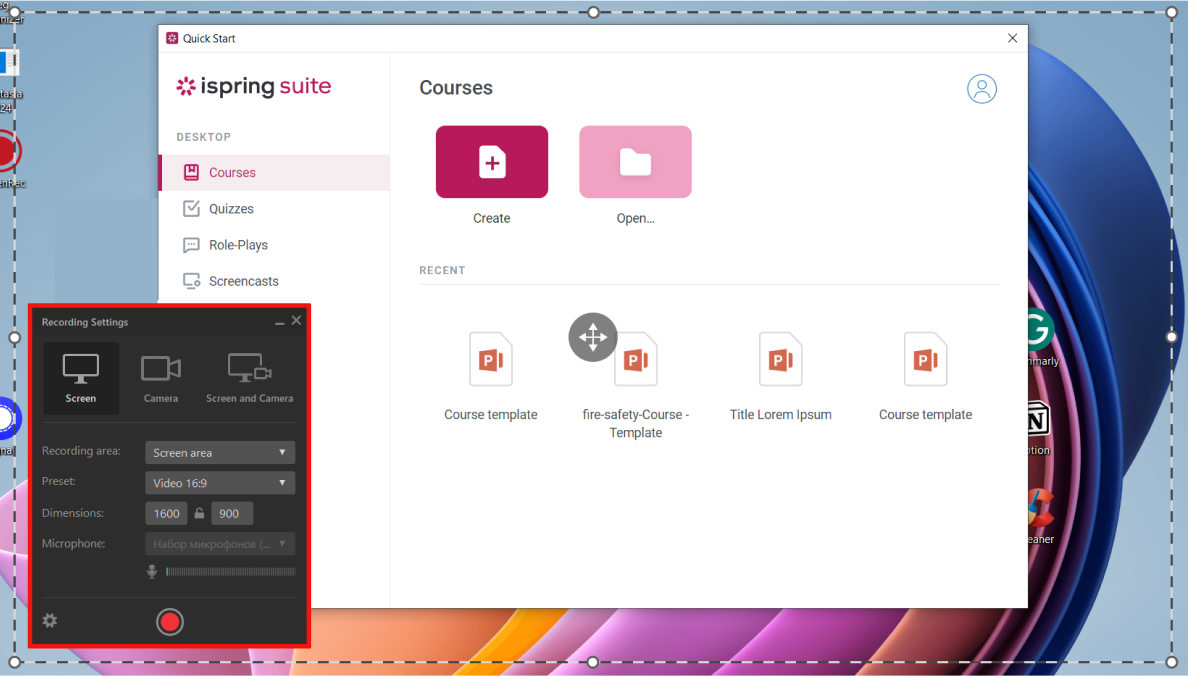Minimize the Recording Settings panel

(x=280, y=322)
